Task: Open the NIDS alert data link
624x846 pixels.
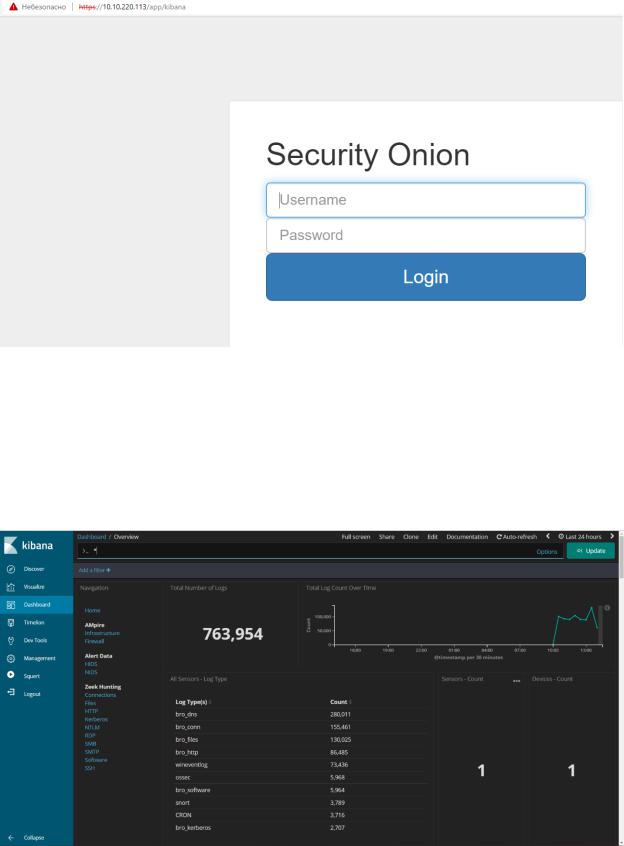Action: [91, 672]
